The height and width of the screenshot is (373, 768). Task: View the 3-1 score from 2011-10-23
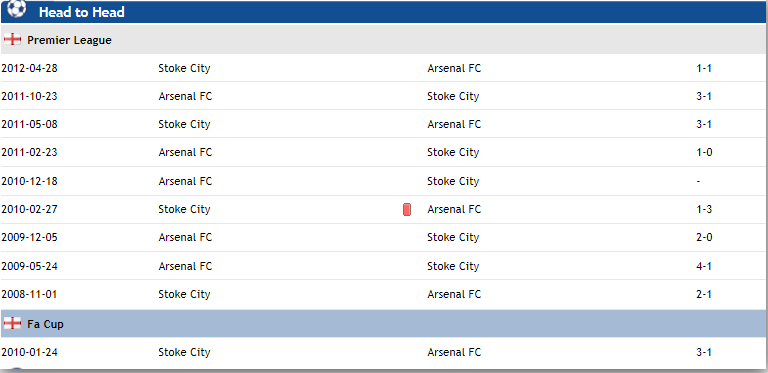point(704,96)
